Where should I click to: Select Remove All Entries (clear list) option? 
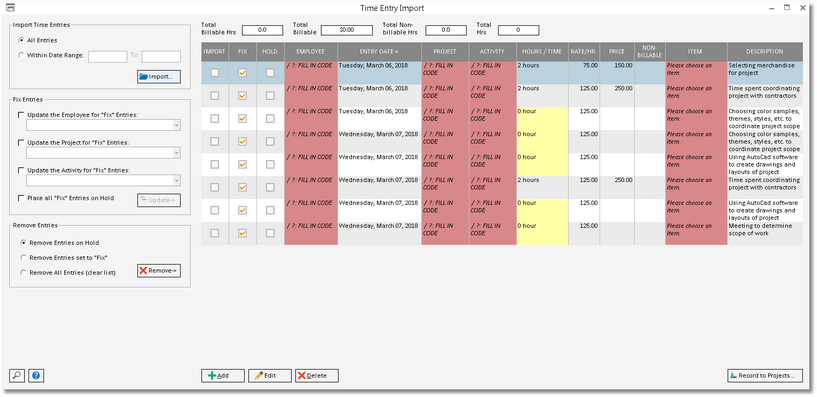pos(23,272)
